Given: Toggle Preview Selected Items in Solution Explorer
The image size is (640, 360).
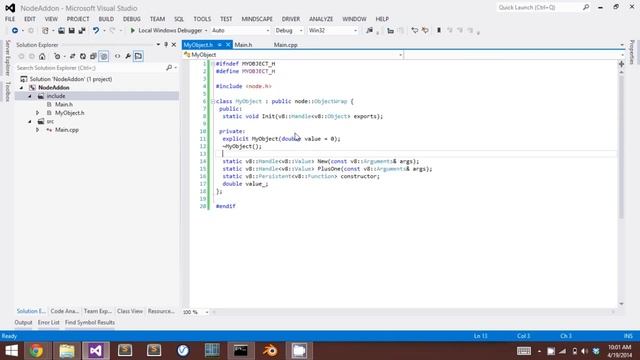Looking at the screenshot, I should [x=138, y=56].
